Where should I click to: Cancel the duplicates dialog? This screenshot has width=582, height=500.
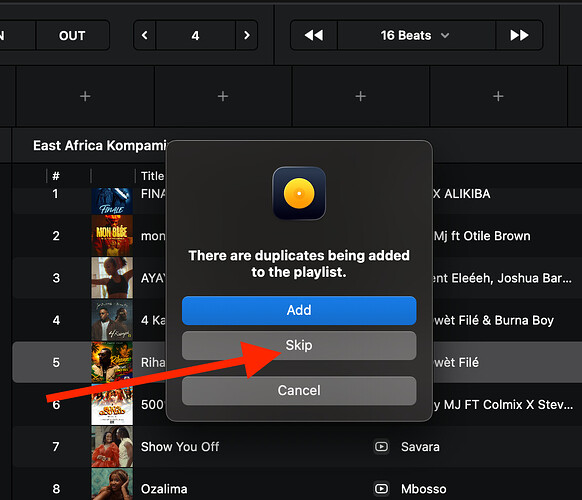pyautogui.click(x=299, y=390)
